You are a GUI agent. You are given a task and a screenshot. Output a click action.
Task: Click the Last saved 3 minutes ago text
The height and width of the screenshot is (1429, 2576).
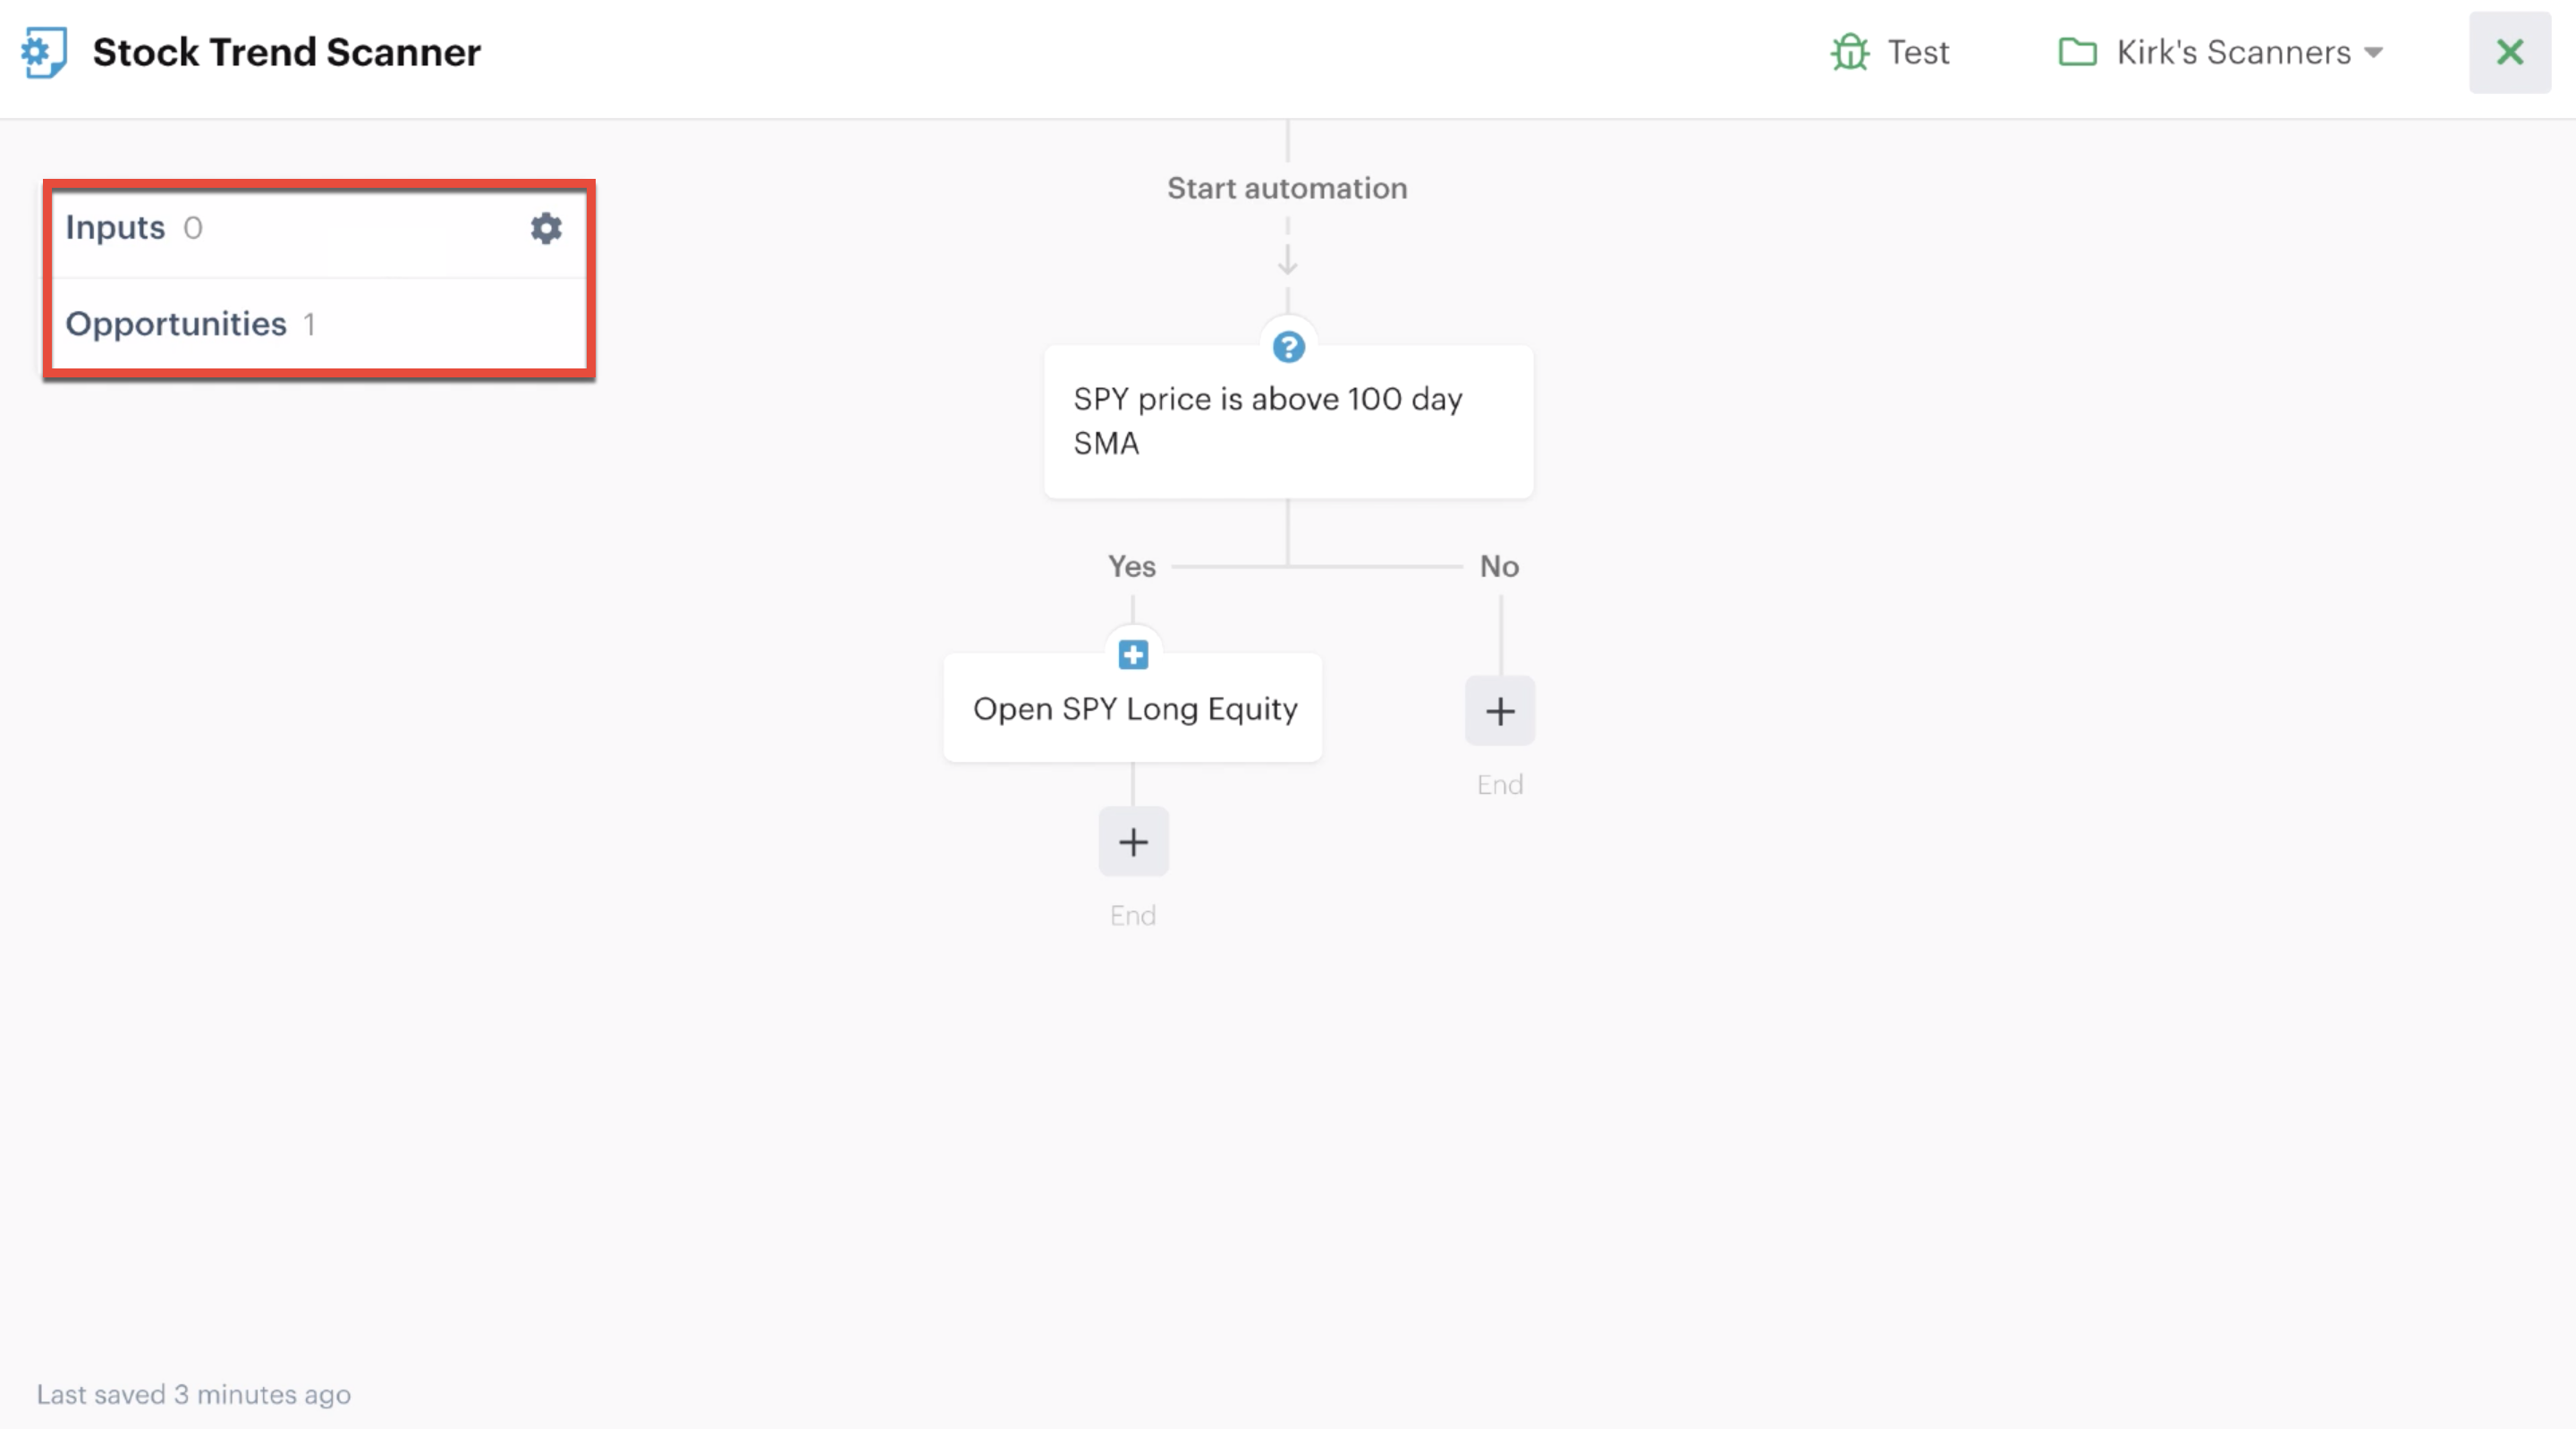[x=194, y=1394]
